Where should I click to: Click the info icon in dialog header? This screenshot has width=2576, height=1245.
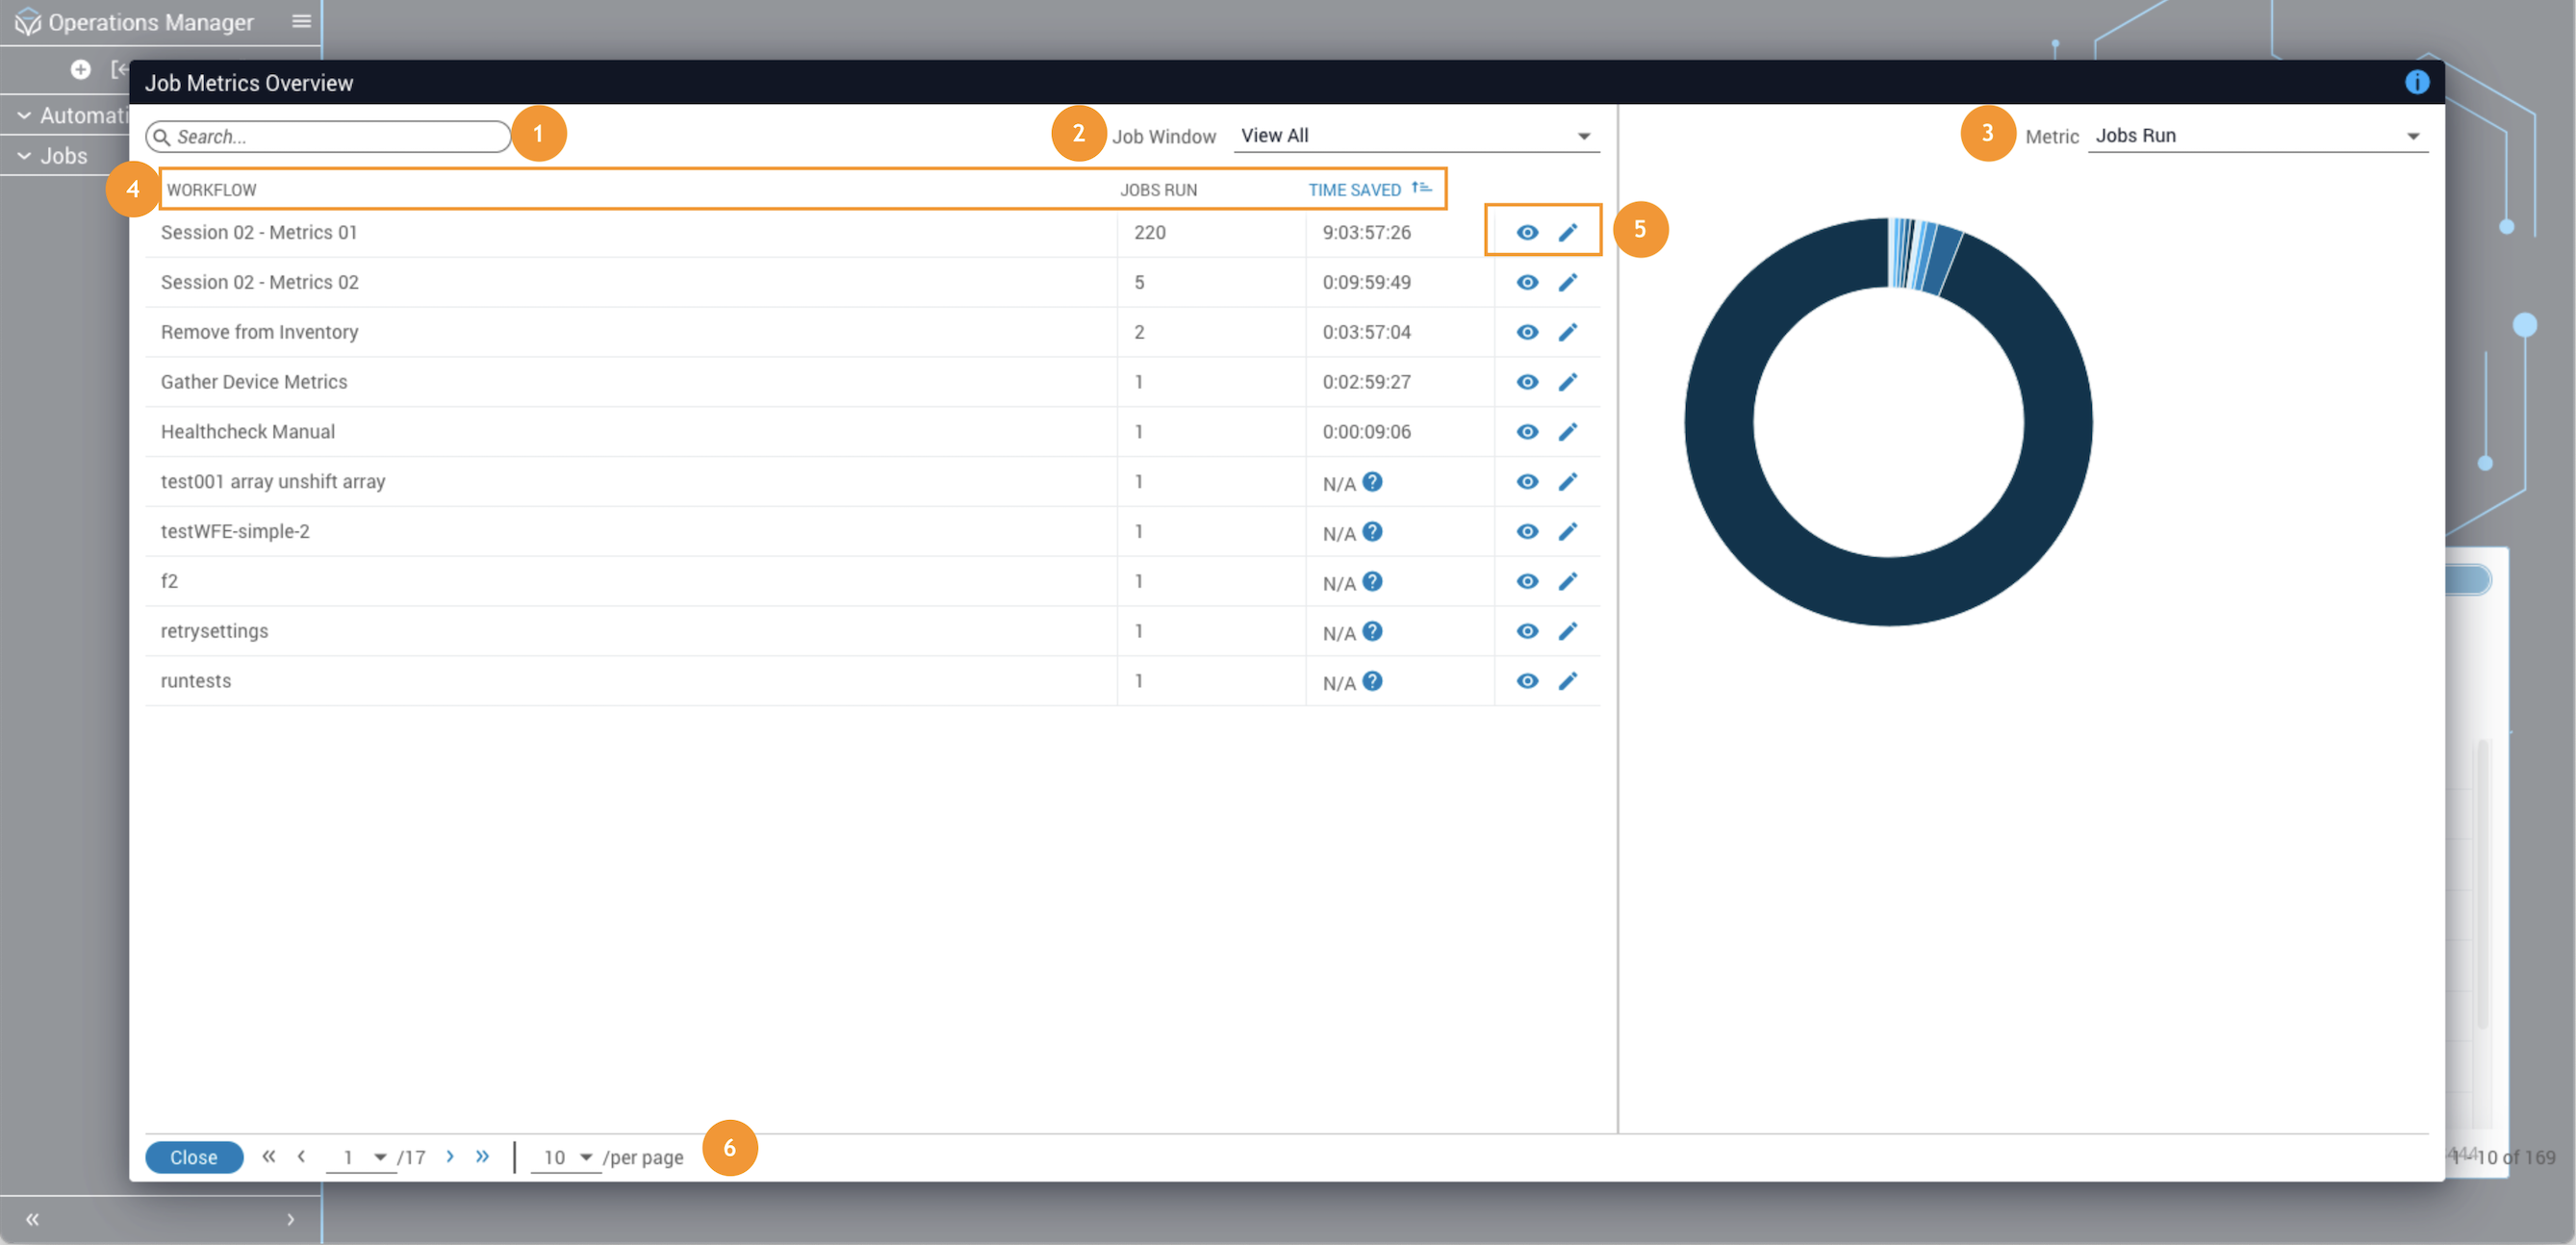click(x=2416, y=82)
